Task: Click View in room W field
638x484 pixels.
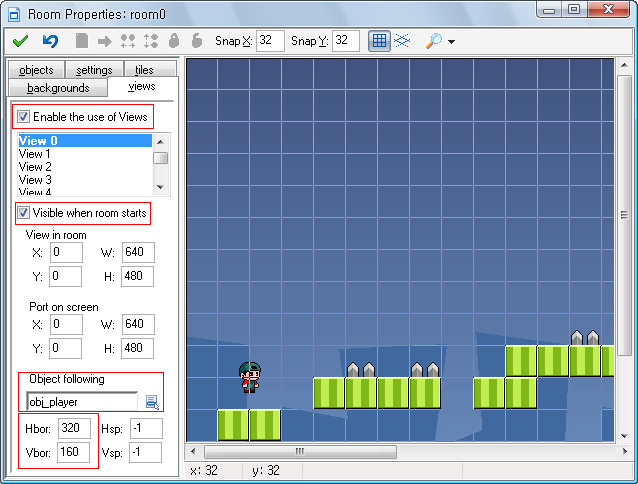Action: click(138, 252)
